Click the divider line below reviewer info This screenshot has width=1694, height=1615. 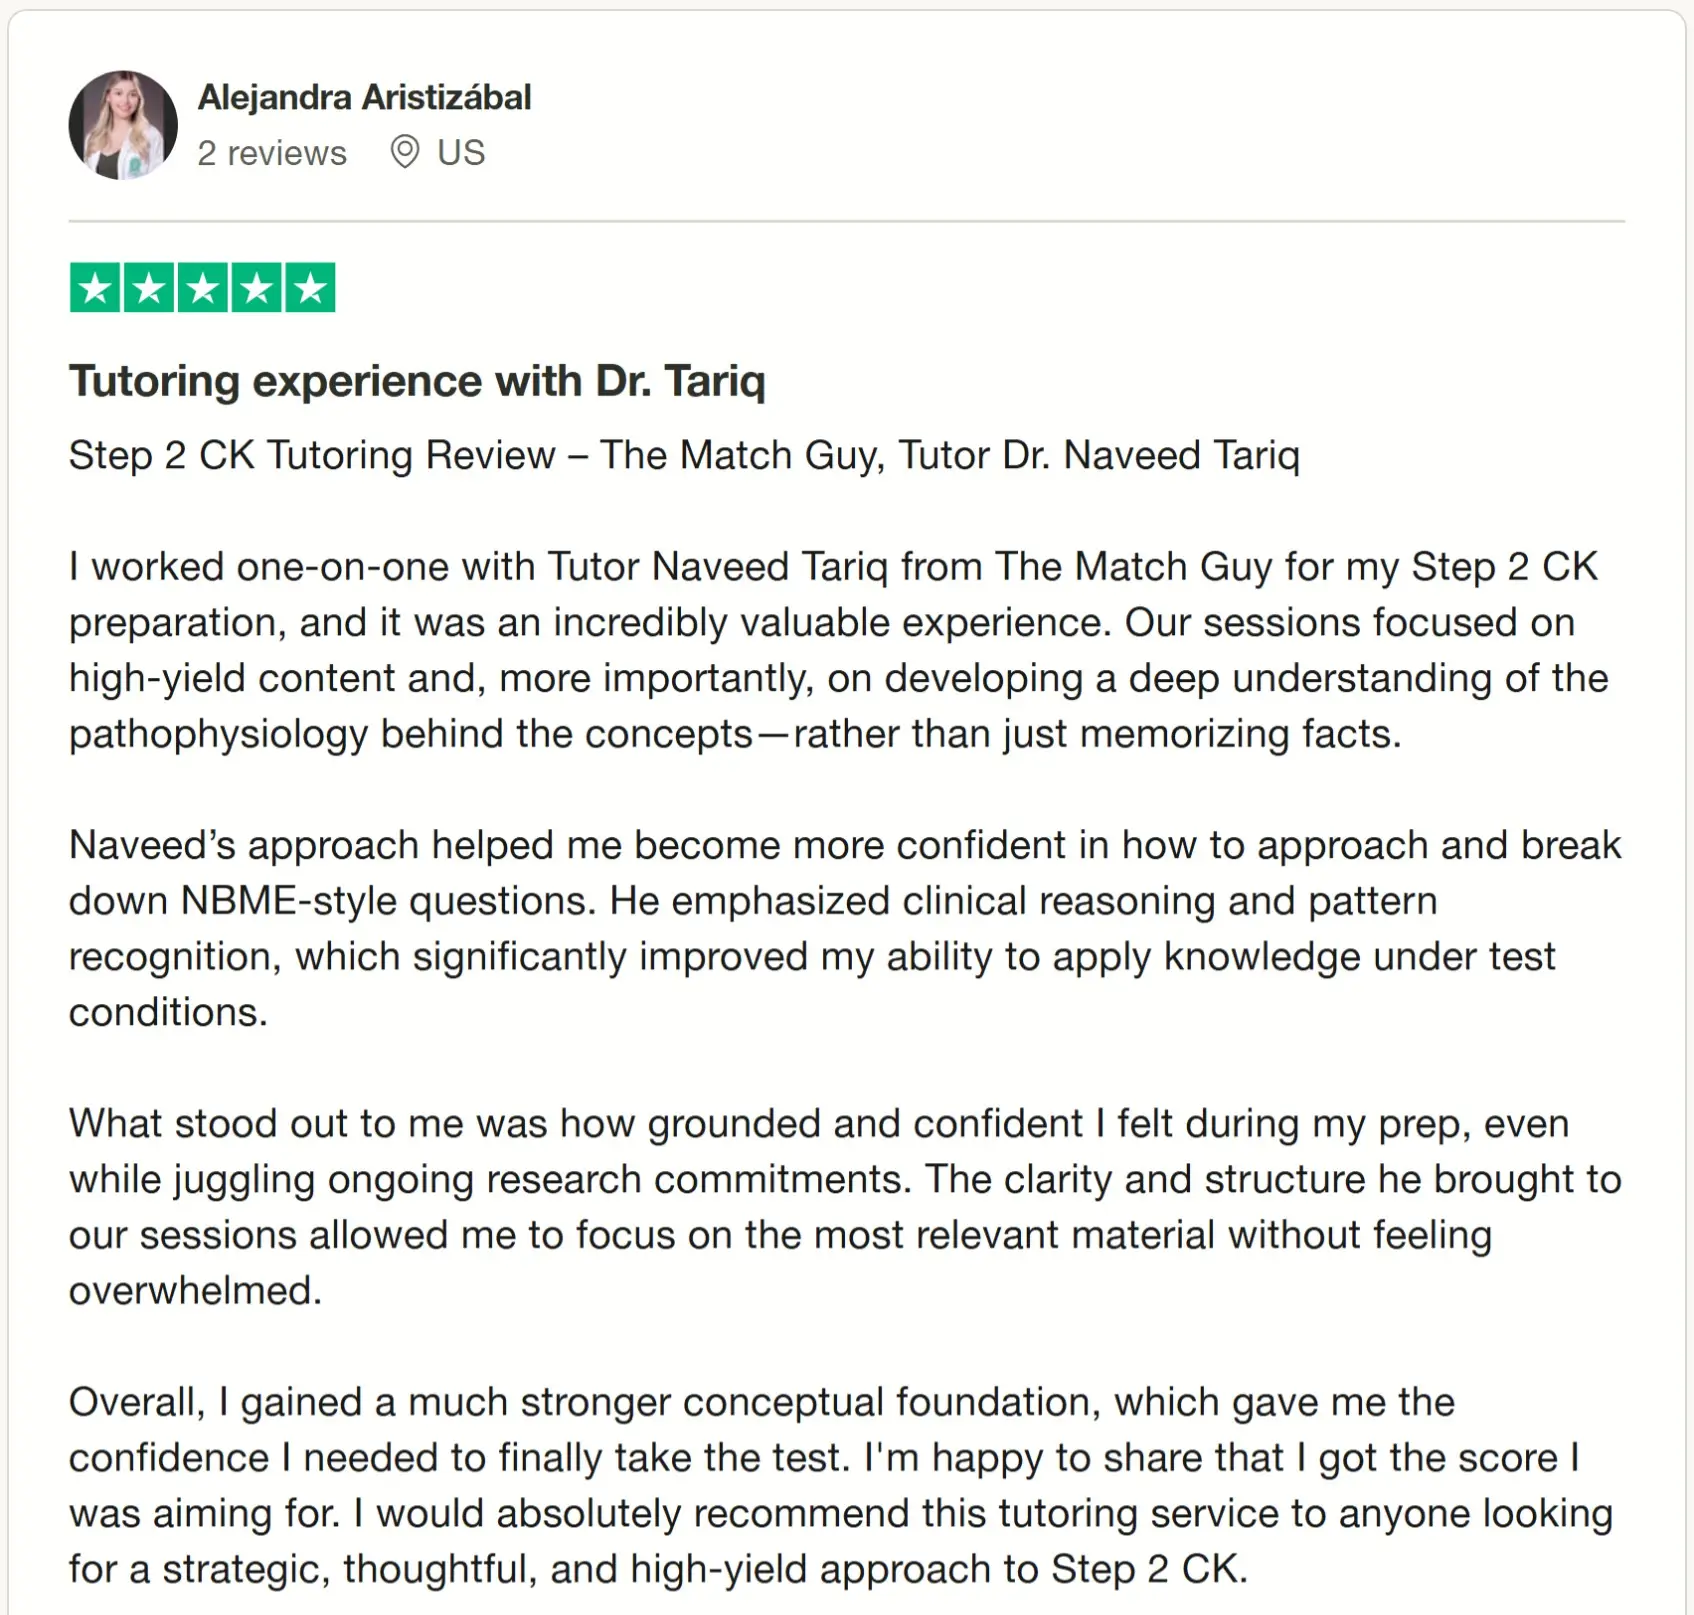tap(846, 221)
